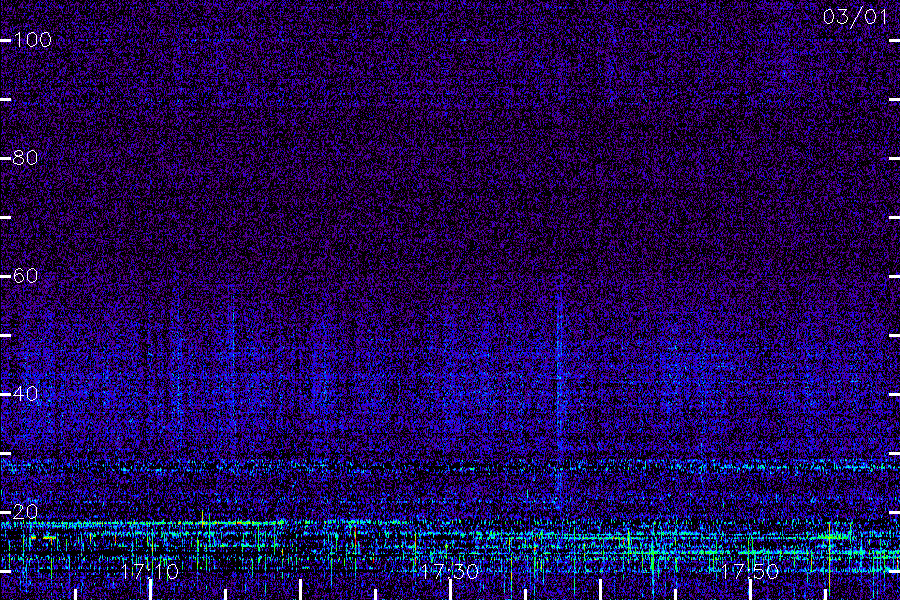Click the 100 frequency axis label

33,40
